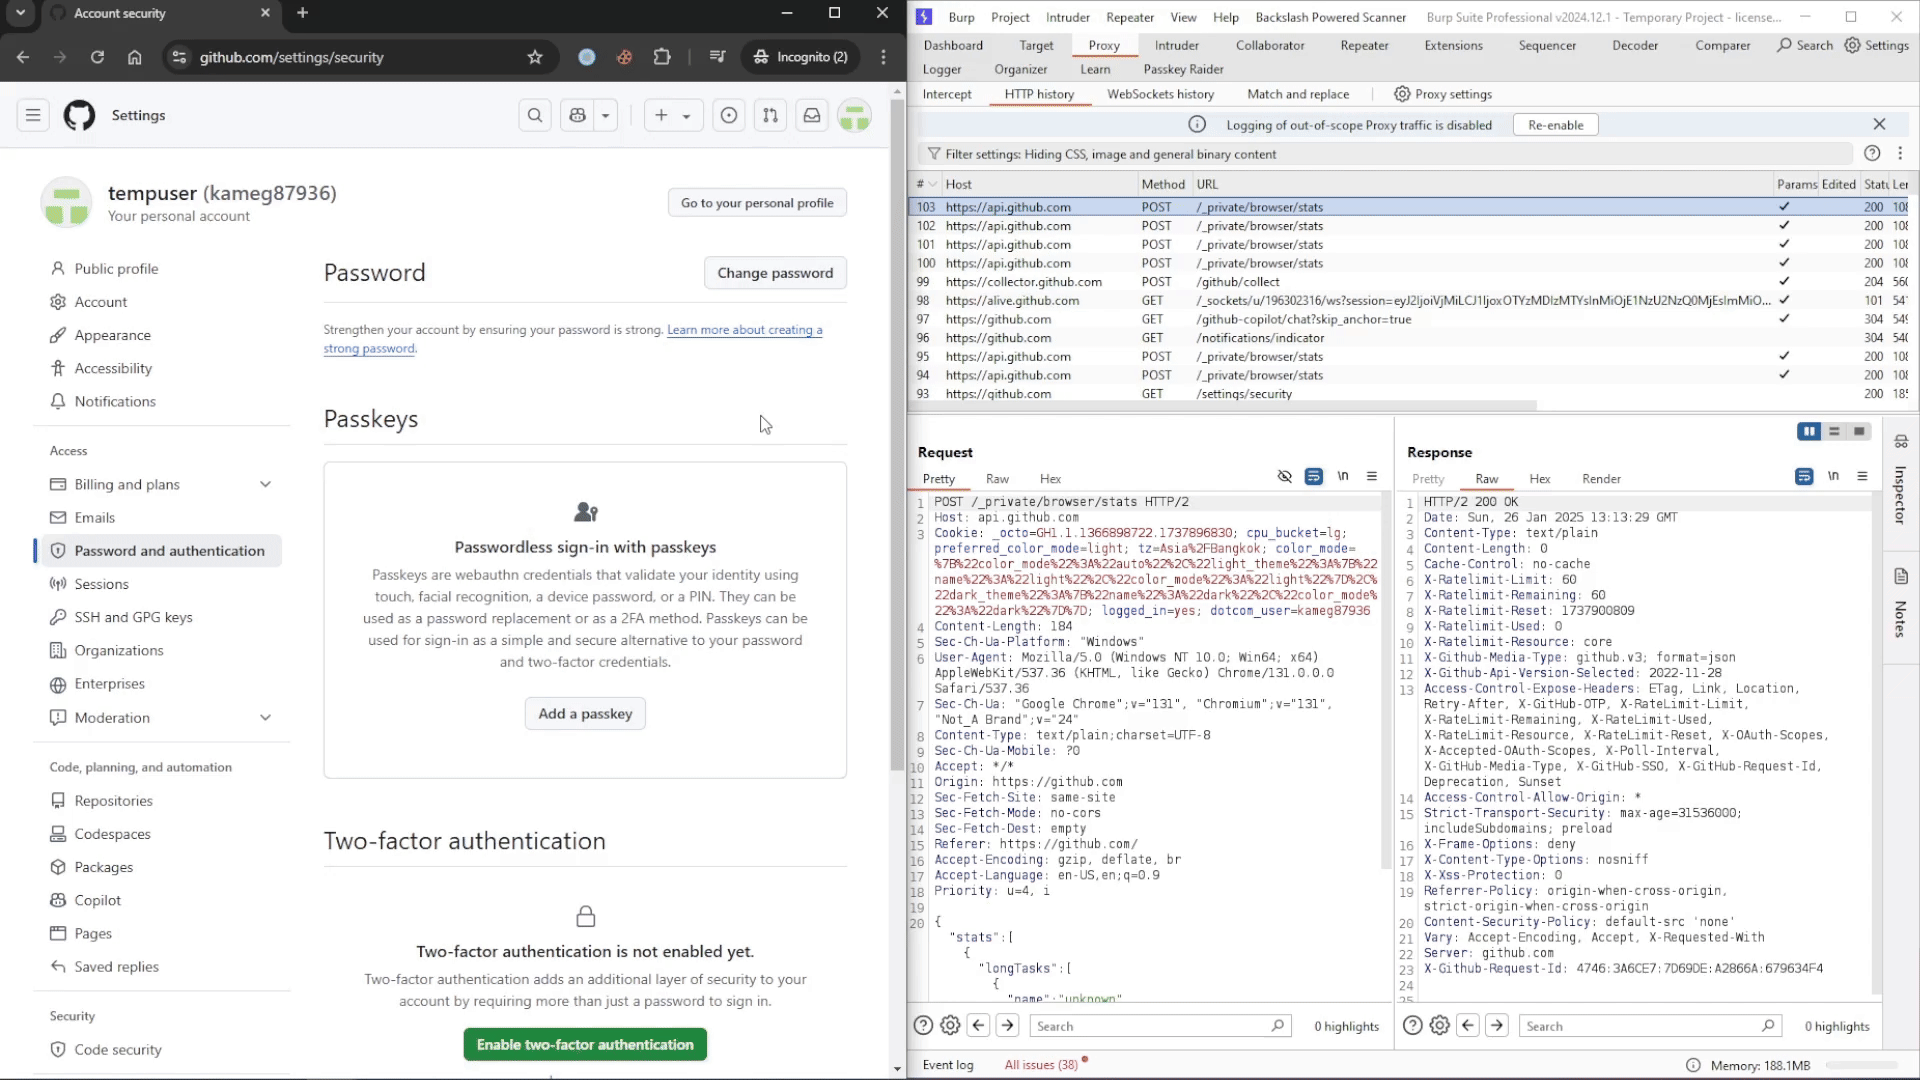Open HTTP history three-dot options menu
Viewport: 1920px width, 1080px height.
(1900, 153)
